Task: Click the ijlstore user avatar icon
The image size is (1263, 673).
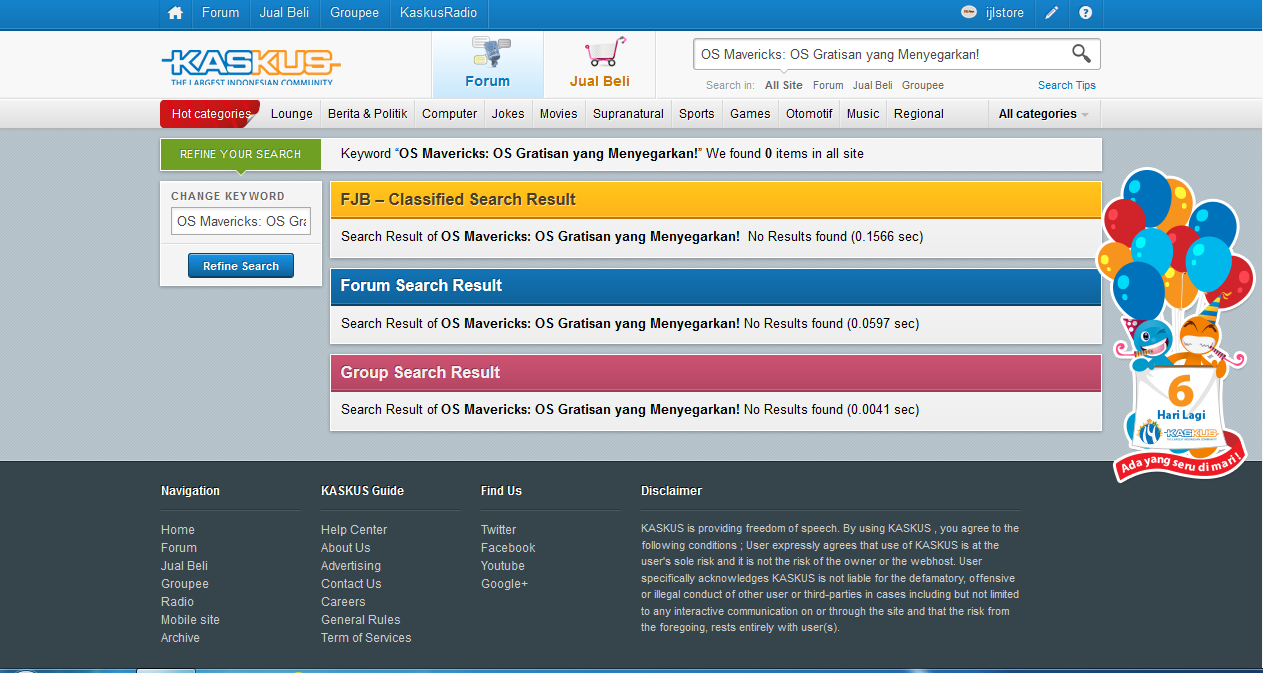Action: 968,13
